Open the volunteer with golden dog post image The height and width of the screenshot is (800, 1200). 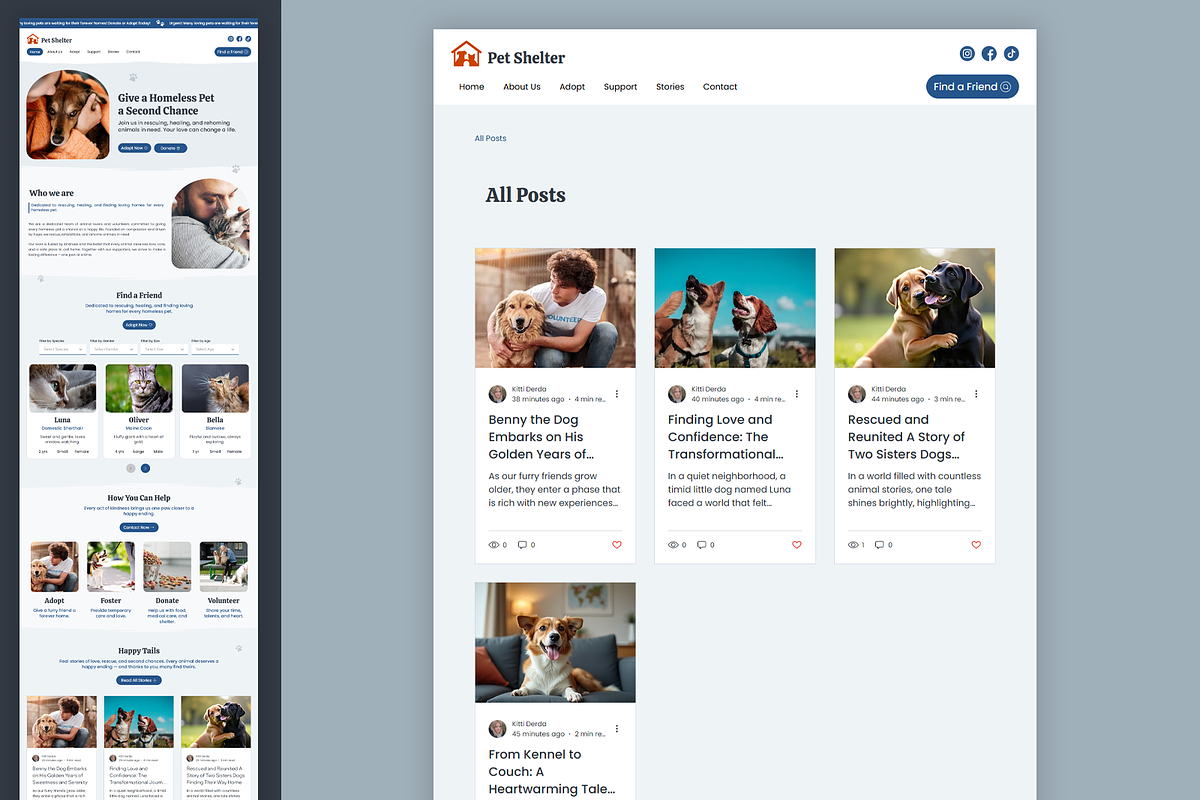coord(555,308)
